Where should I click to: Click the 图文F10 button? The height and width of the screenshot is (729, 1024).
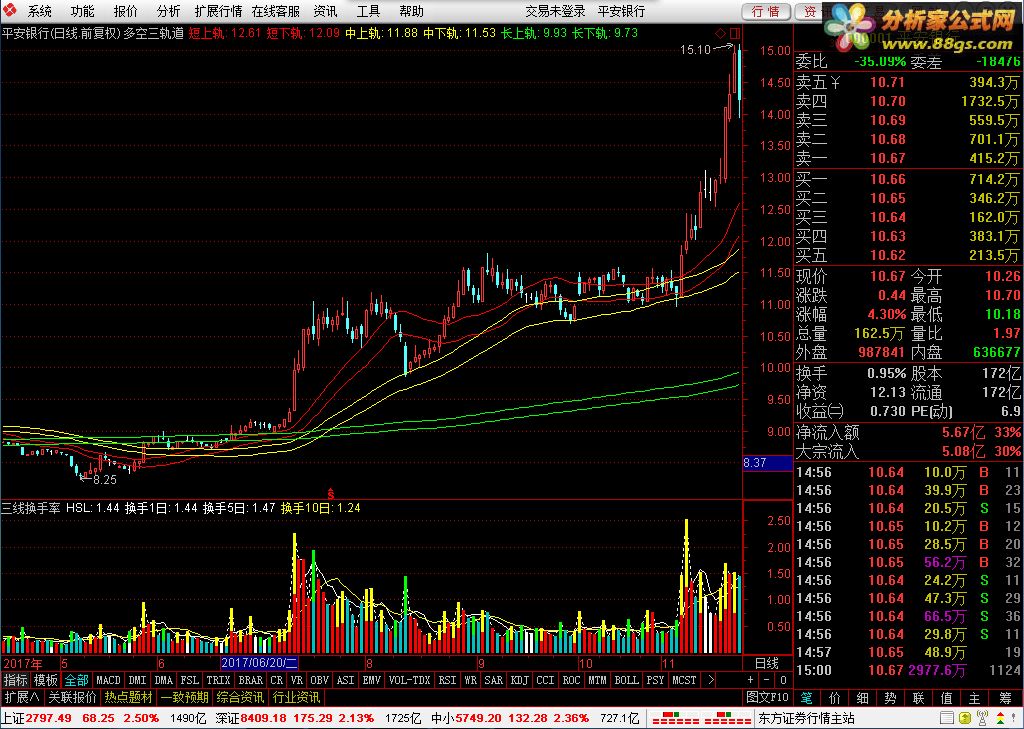click(768, 698)
